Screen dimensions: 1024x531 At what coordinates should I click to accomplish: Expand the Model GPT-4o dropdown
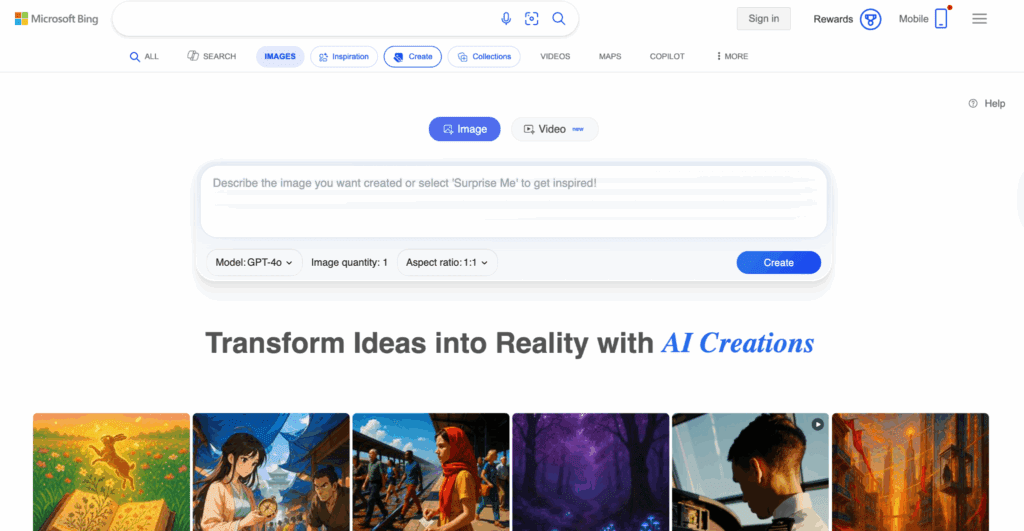pos(254,263)
